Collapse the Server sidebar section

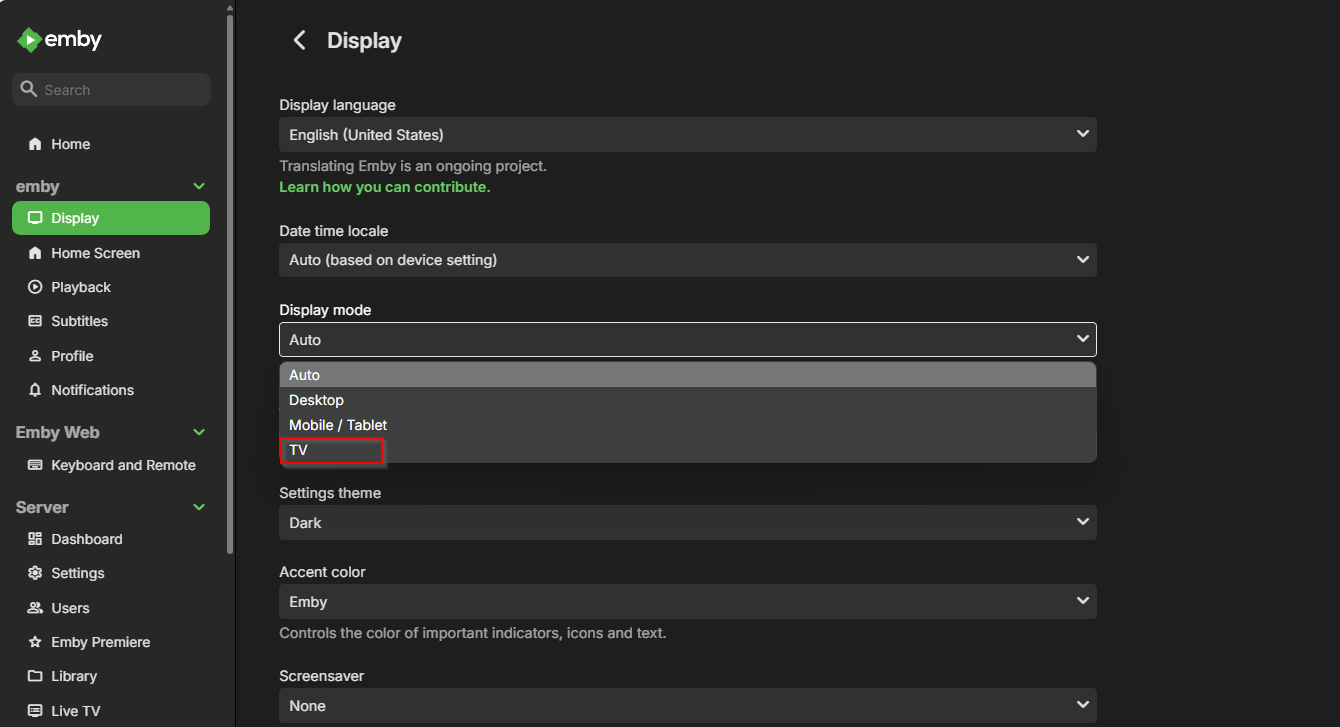click(x=199, y=507)
